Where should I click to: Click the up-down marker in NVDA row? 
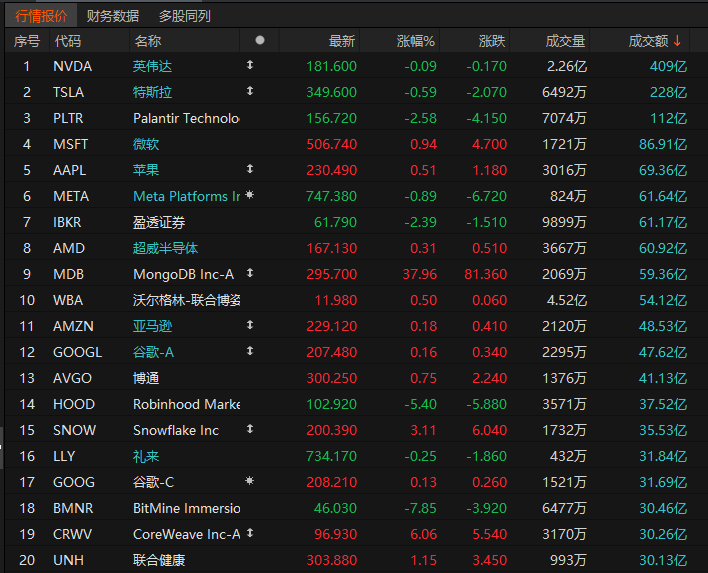coord(250,65)
